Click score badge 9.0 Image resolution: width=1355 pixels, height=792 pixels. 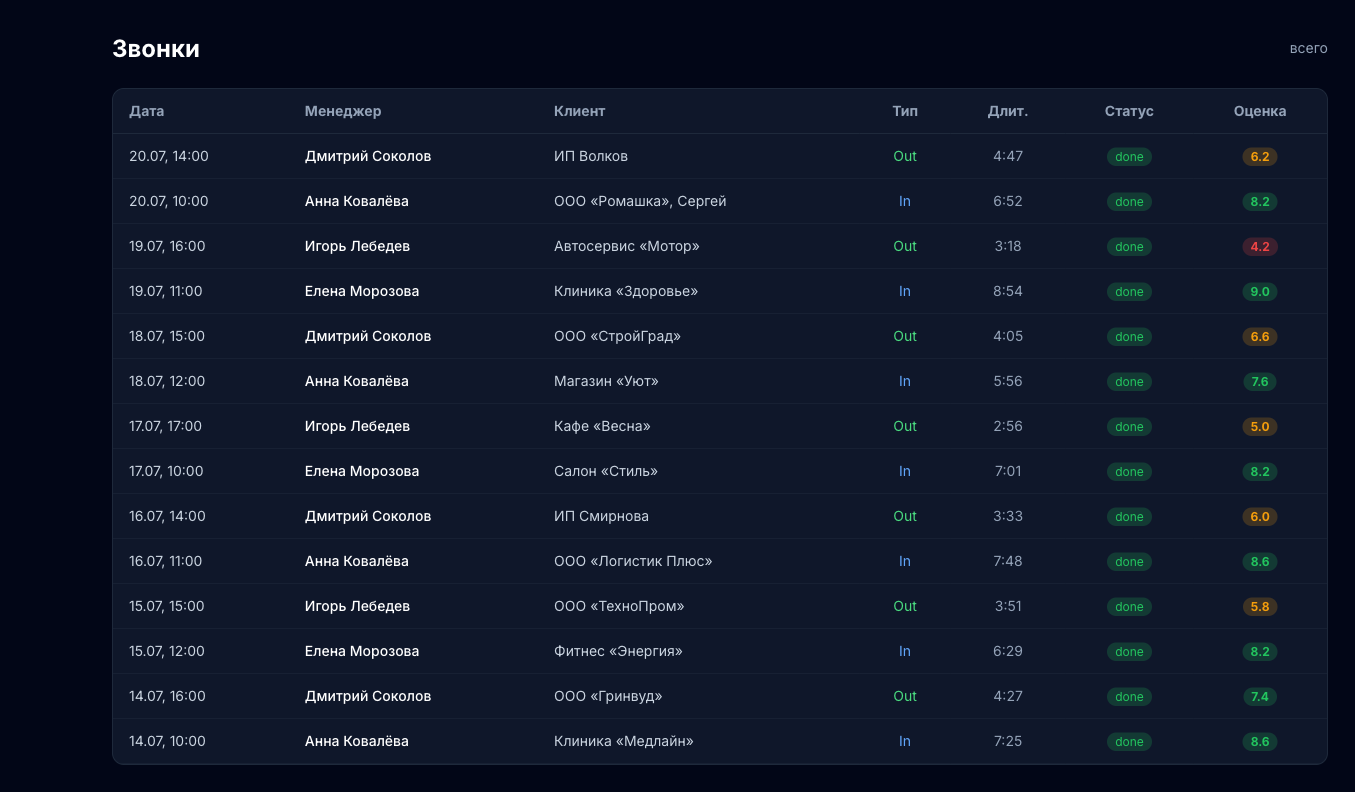[x=1260, y=292]
